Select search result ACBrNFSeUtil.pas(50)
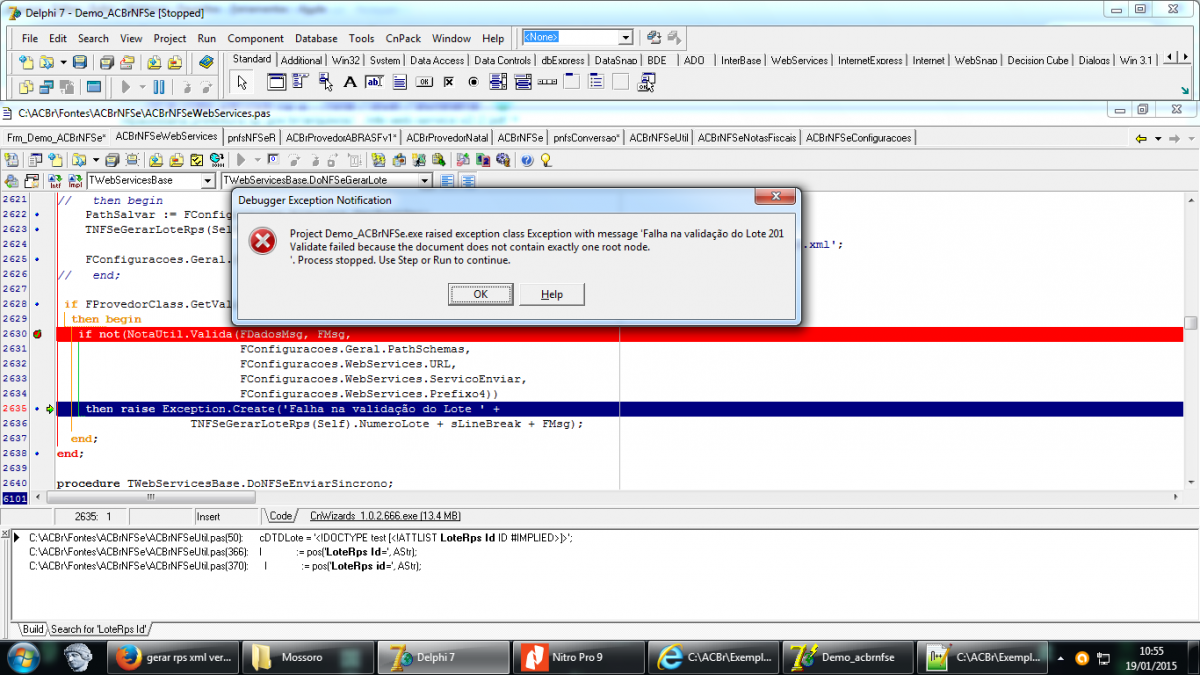Image resolution: width=1200 pixels, height=675 pixels. (x=300, y=537)
